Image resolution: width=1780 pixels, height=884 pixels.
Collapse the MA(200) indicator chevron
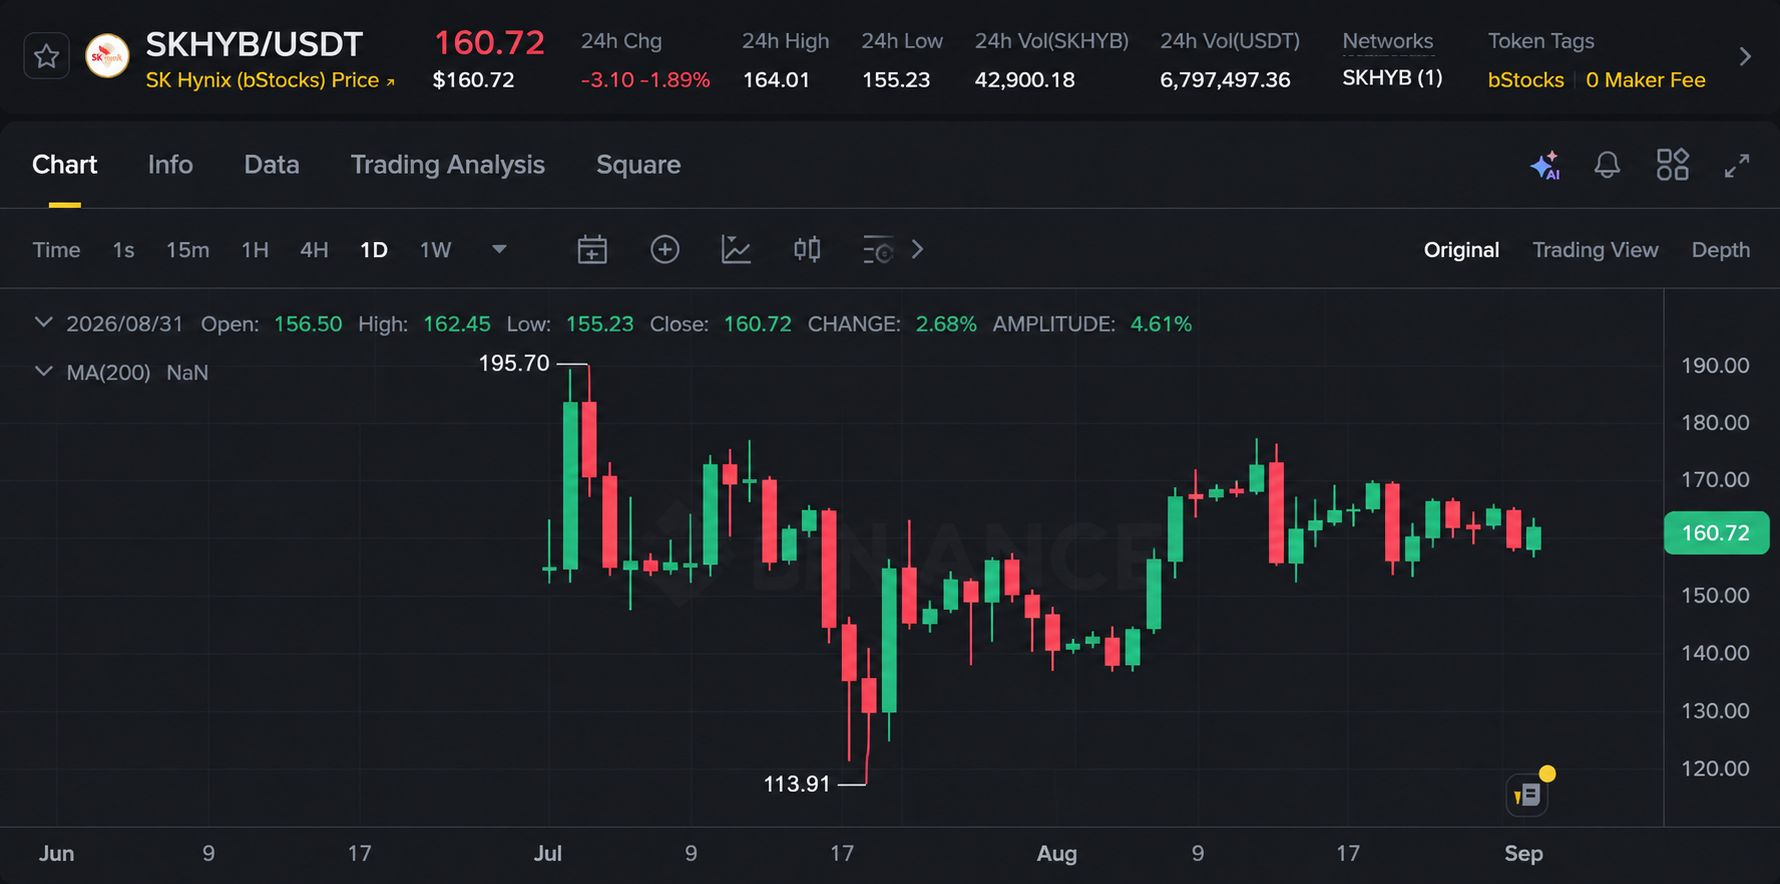coord(43,372)
